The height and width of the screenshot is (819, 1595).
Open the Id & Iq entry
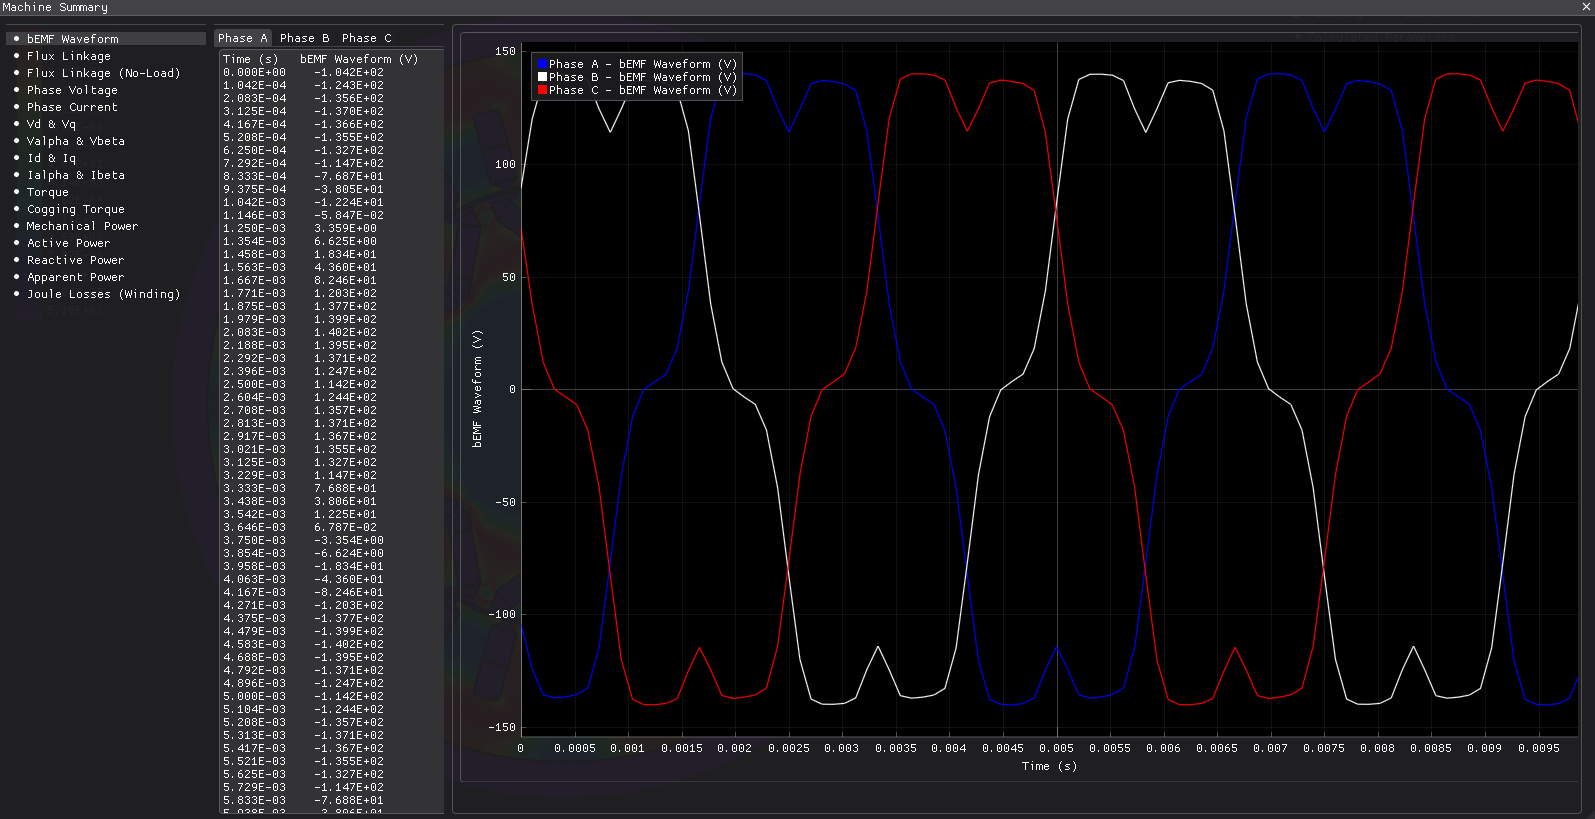51,158
